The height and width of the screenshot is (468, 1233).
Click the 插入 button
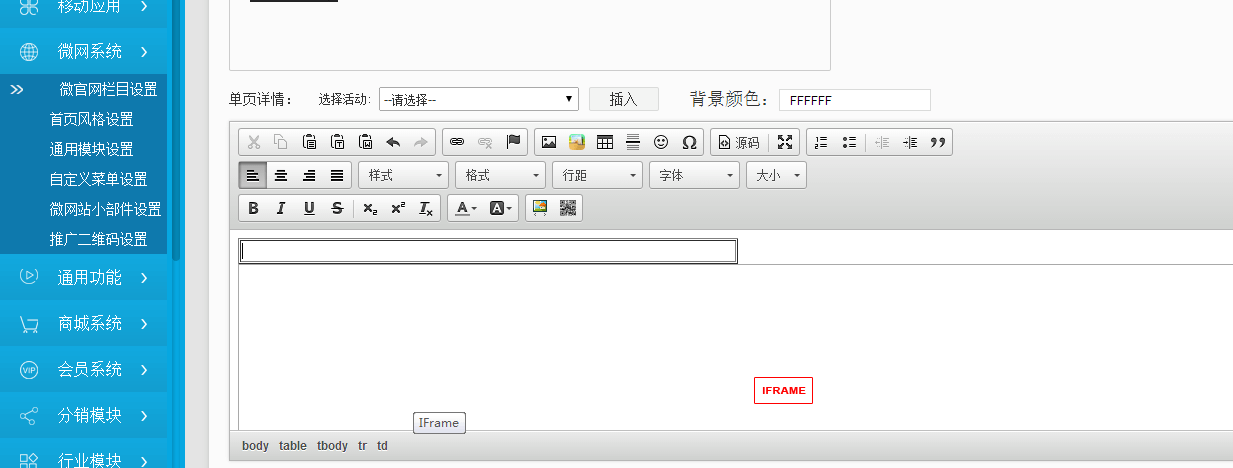[623, 99]
